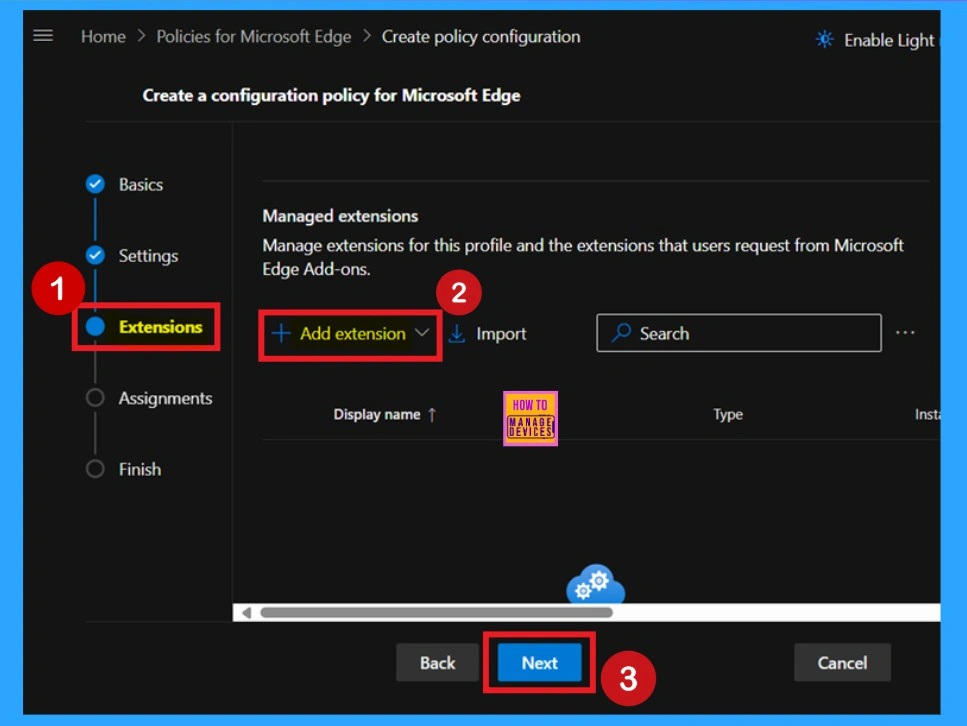
Task: Click the Managed extensions heading
Action: coord(340,216)
